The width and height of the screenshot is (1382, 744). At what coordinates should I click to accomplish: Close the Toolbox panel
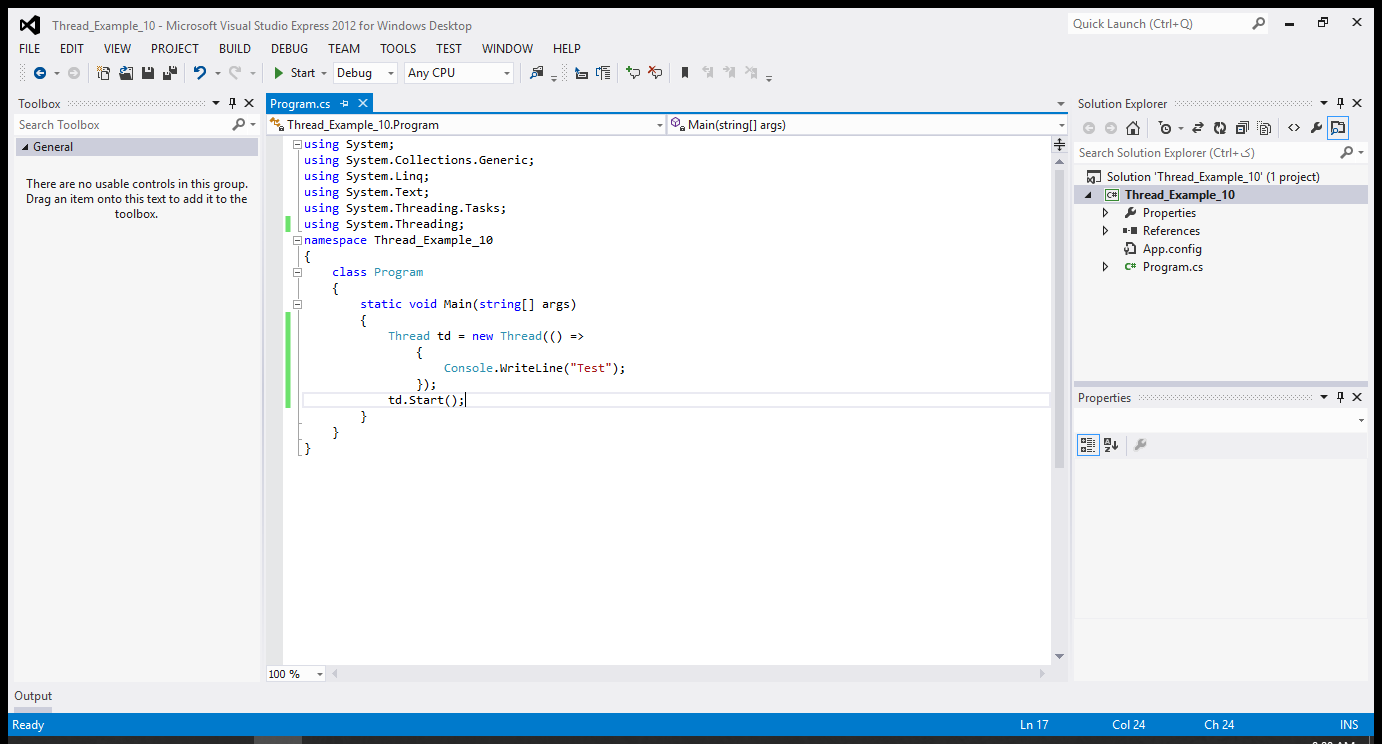coord(249,103)
